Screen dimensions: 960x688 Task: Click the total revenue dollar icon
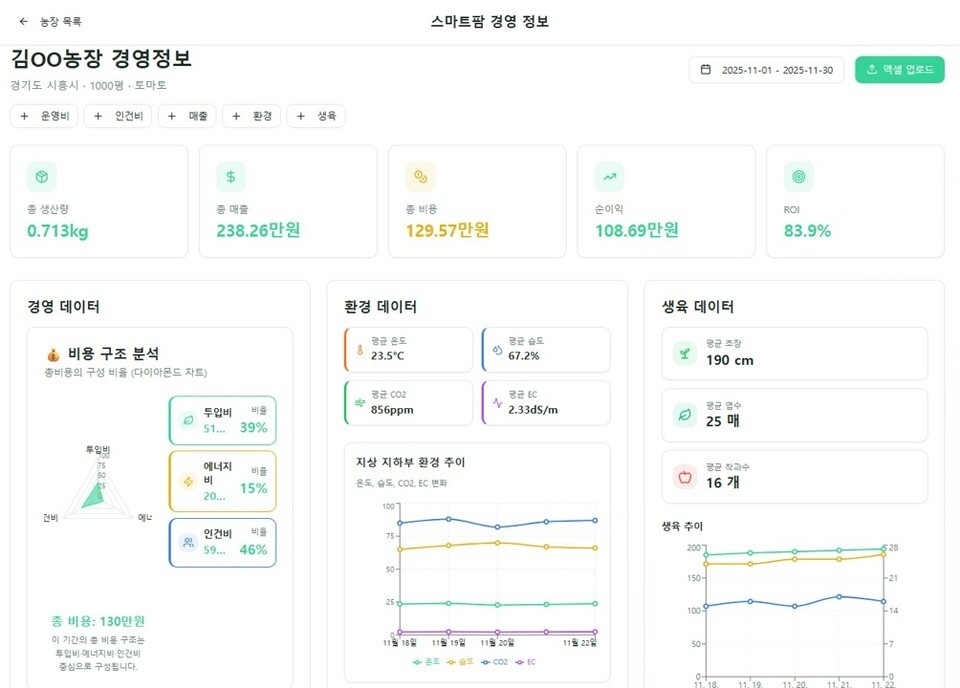click(x=231, y=177)
